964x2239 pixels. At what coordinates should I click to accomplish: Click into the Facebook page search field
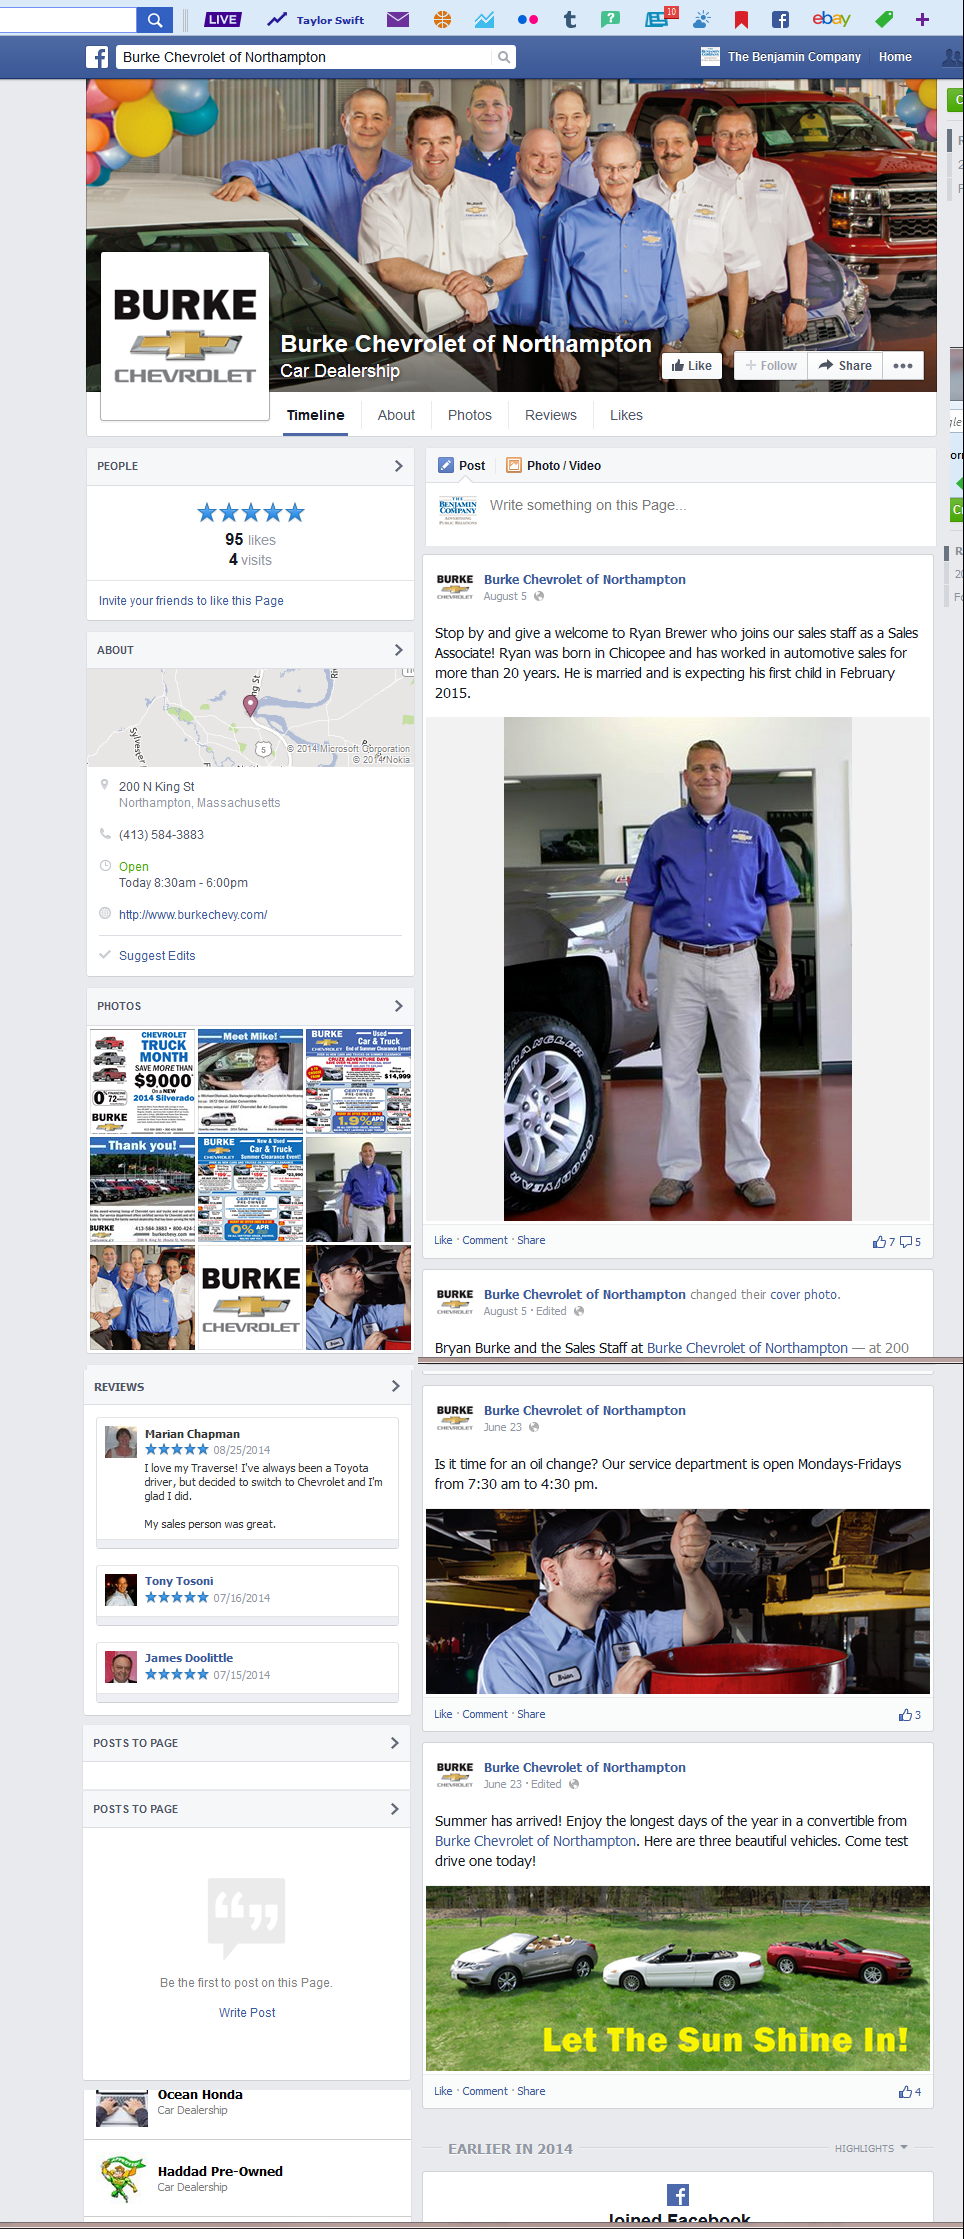(x=304, y=57)
